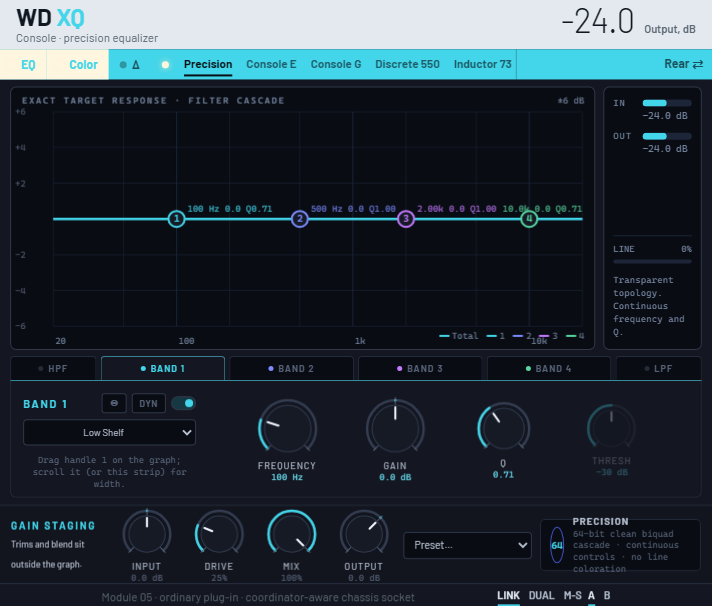The image size is (712, 606).
Task: Click the MIX knob
Action: pyautogui.click(x=292, y=534)
